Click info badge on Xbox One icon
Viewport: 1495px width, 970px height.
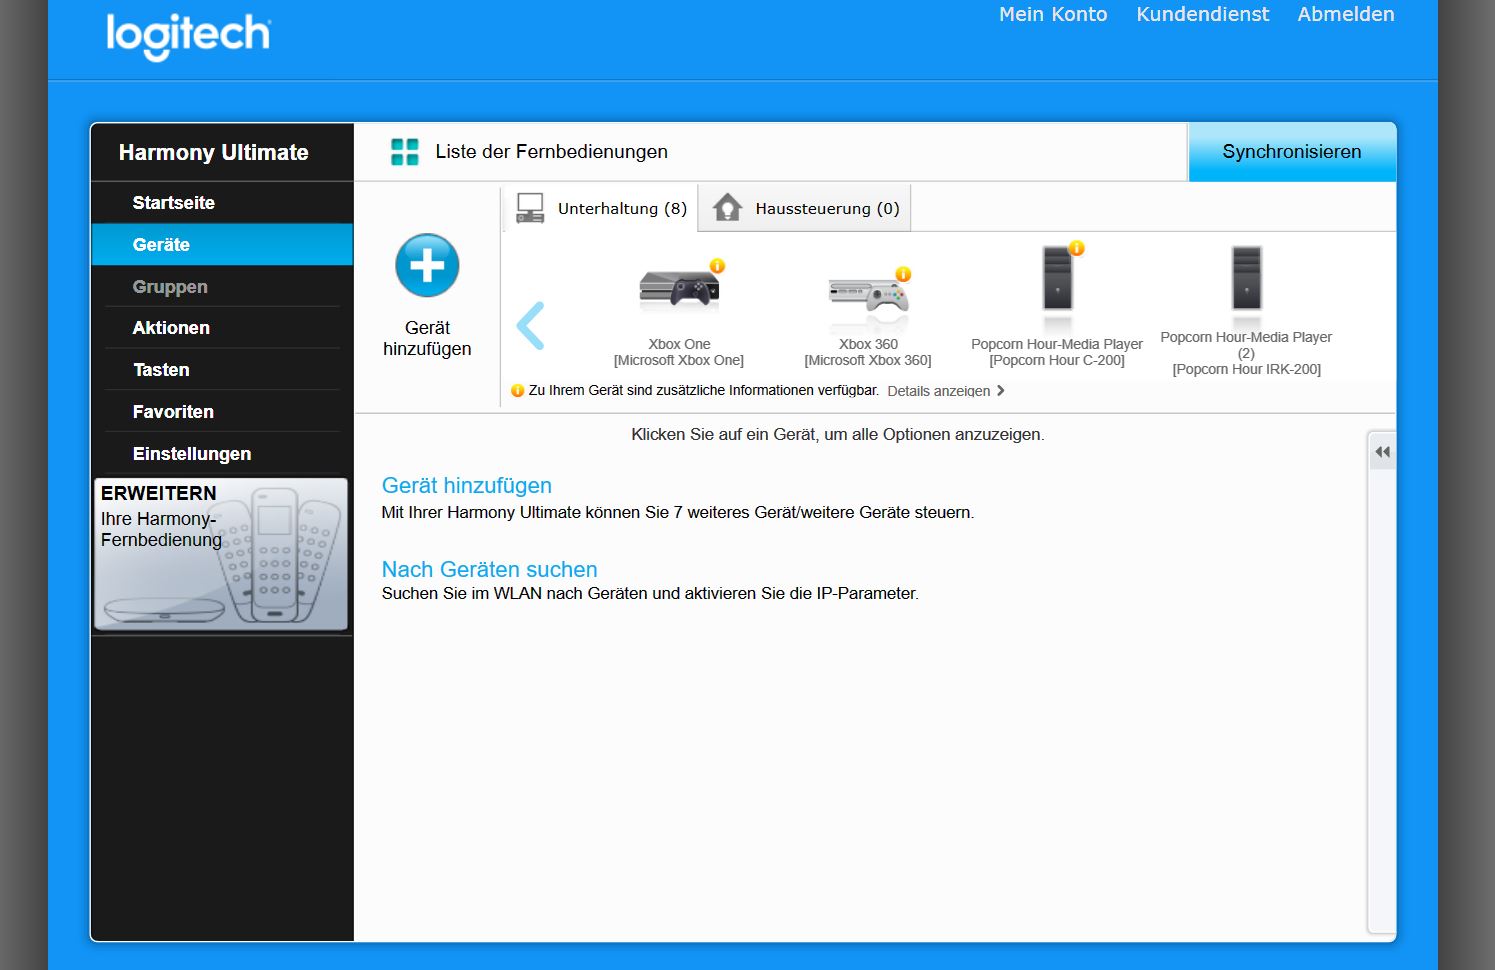click(717, 266)
